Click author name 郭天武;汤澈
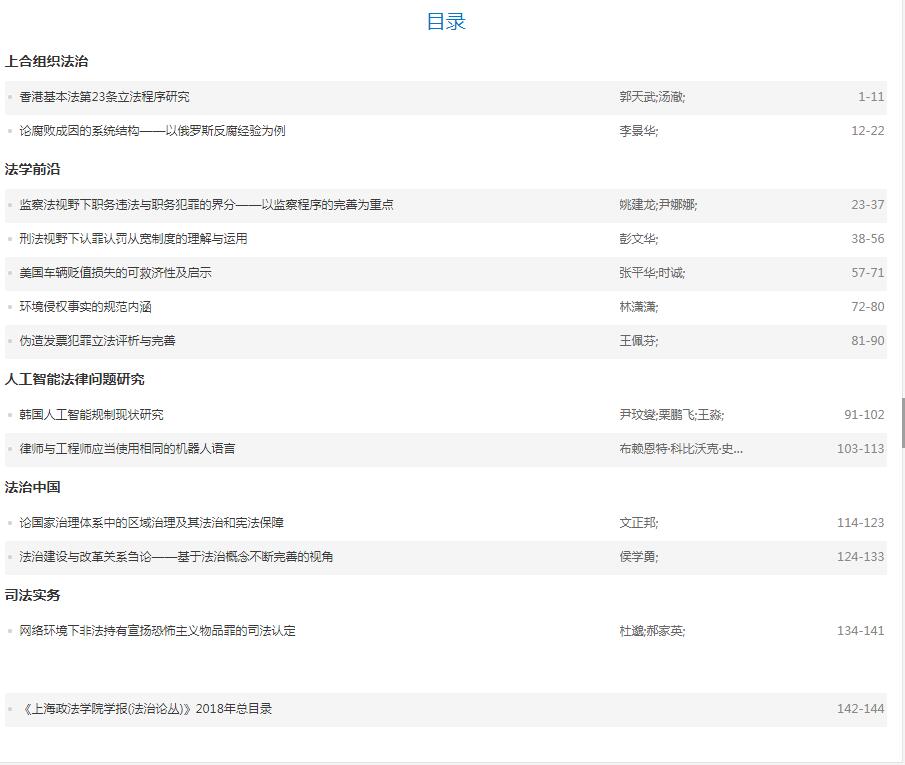Image resolution: width=905 pixels, height=765 pixels. [651, 97]
